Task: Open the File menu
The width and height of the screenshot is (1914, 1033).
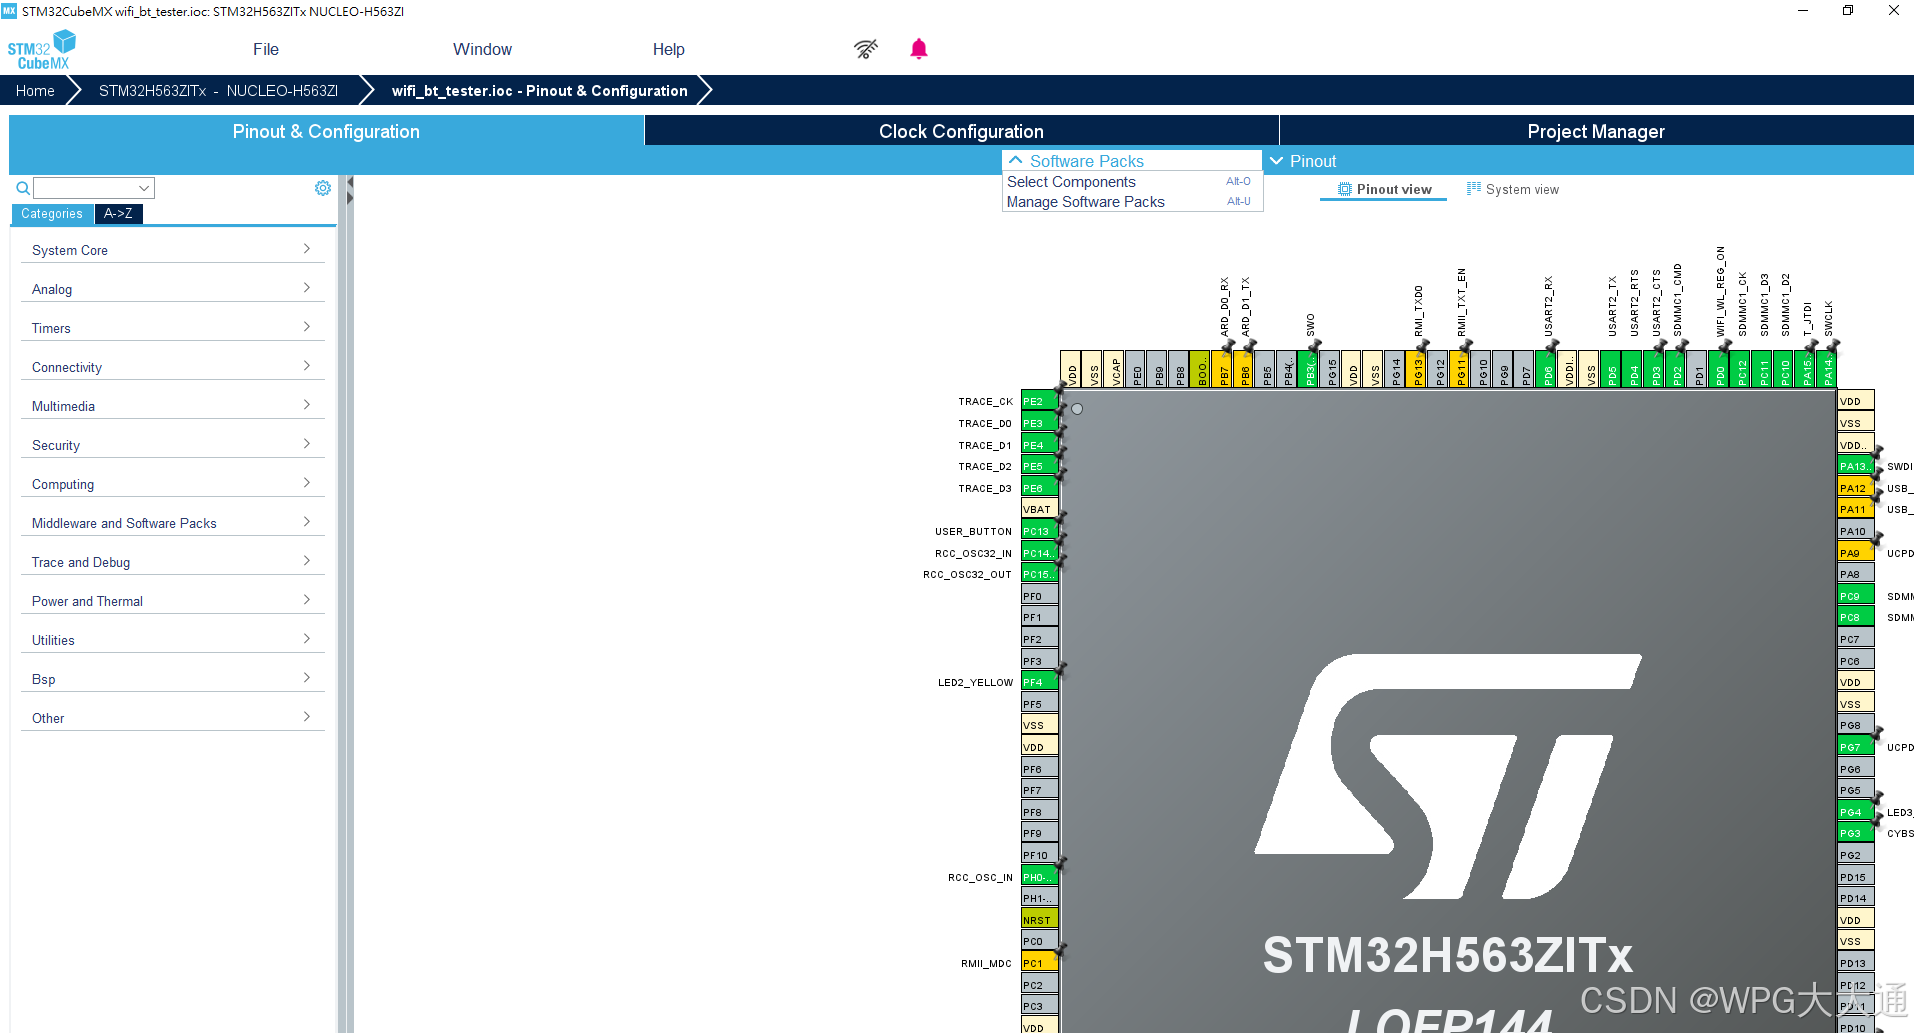Action: pos(266,49)
